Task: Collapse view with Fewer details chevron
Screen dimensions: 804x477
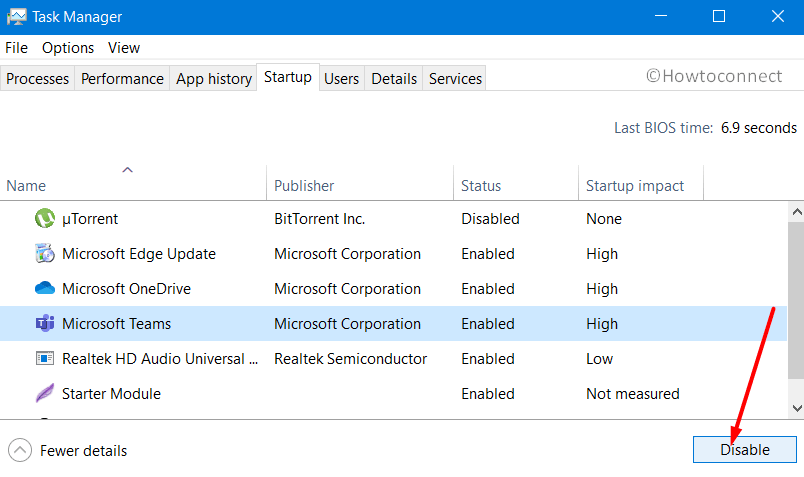Action: pos(19,450)
